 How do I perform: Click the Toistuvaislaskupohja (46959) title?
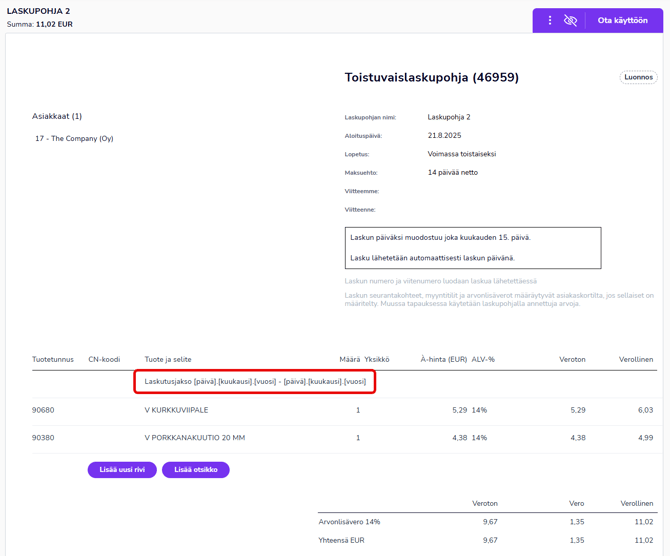432,77
